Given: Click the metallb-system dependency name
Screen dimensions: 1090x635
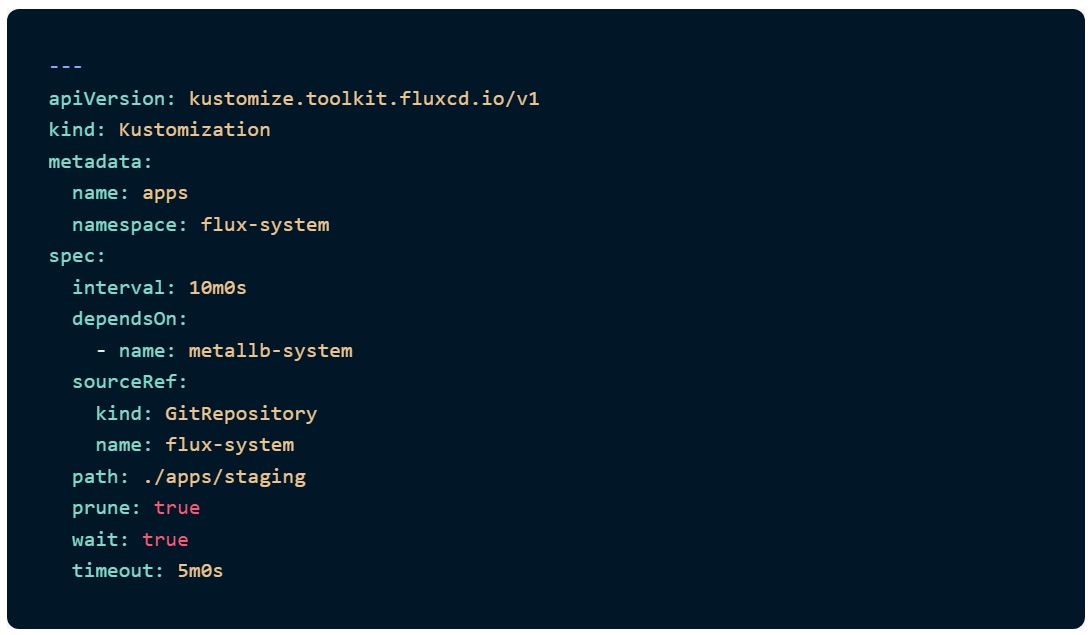Looking at the screenshot, I should [x=270, y=350].
